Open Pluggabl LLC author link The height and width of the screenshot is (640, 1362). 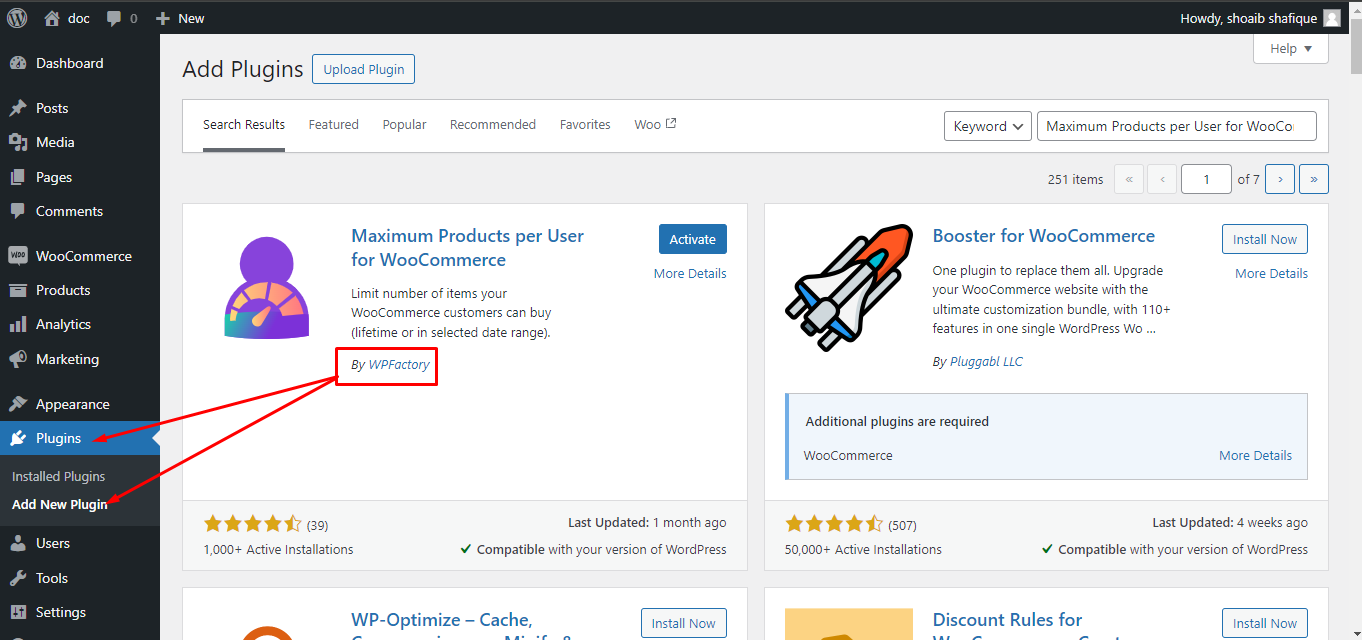[x=985, y=362]
